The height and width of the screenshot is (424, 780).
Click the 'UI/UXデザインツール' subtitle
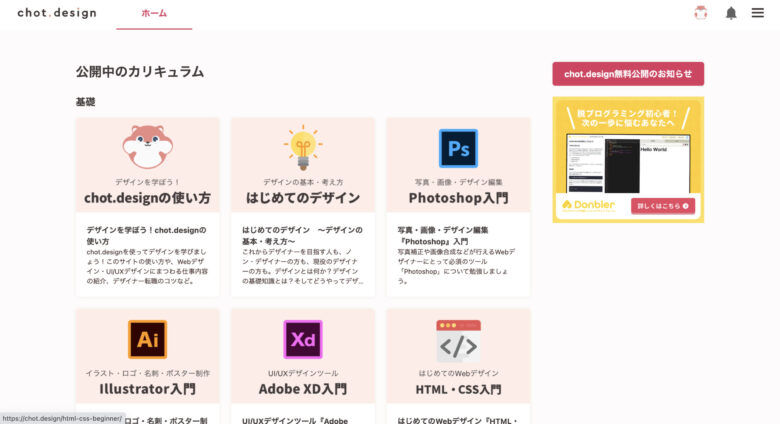point(303,373)
